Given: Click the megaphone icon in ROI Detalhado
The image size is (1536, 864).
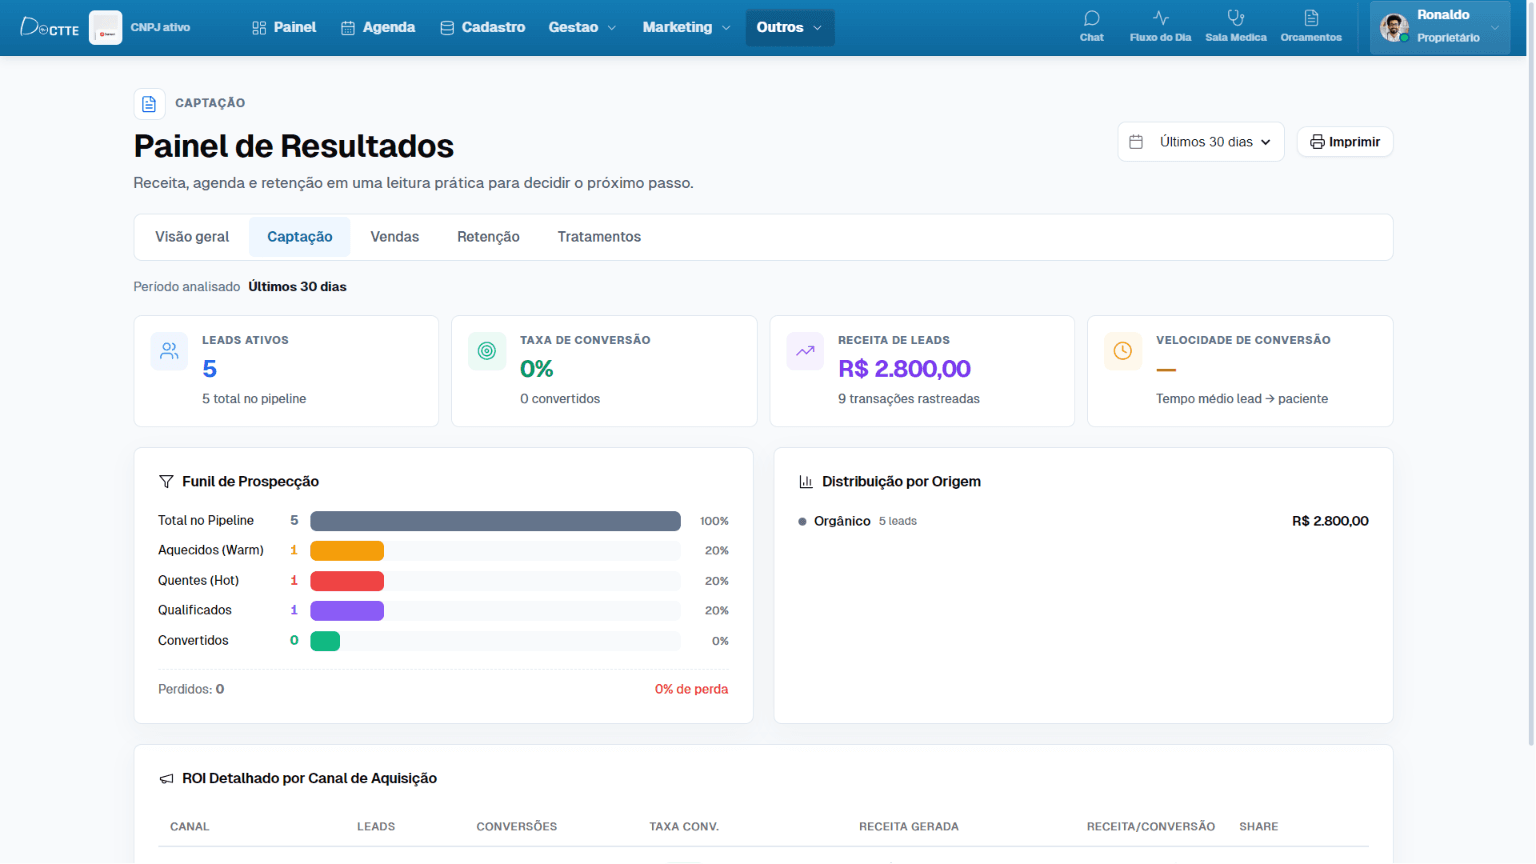Looking at the screenshot, I should (166, 779).
